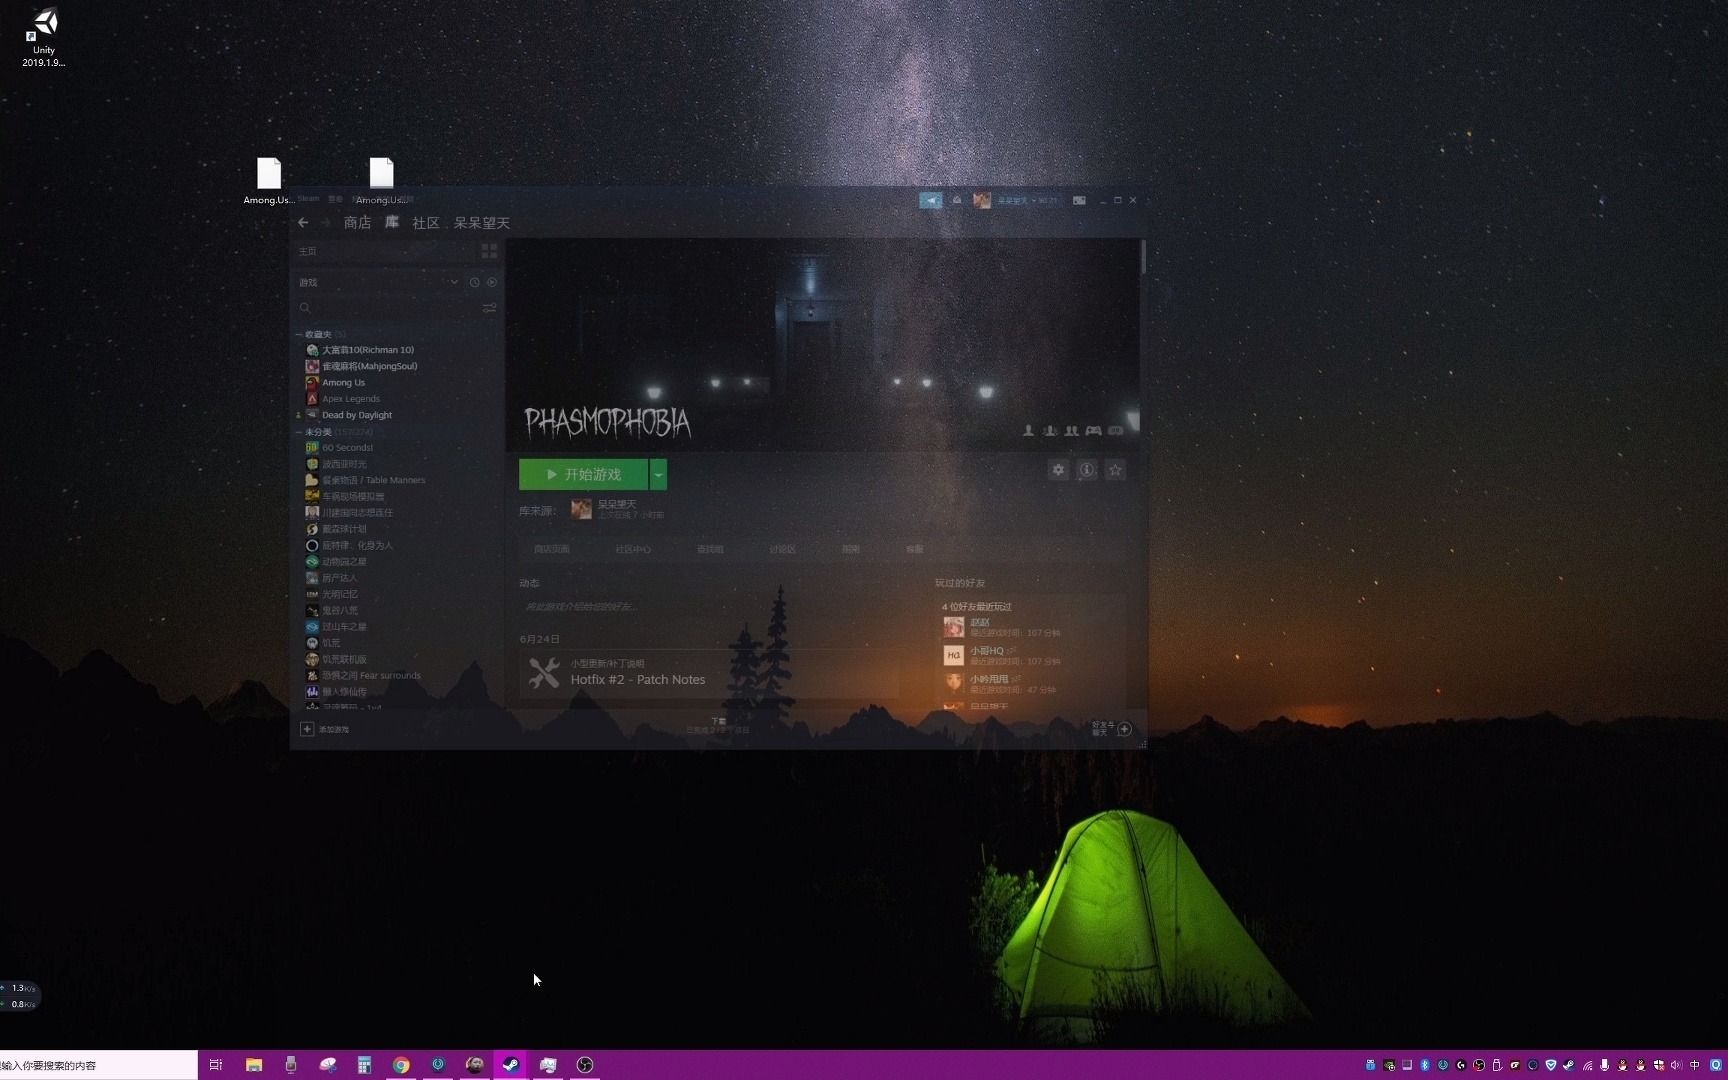Open the notifications bell icon
Viewport: 1728px width, 1080px height.
(957, 200)
